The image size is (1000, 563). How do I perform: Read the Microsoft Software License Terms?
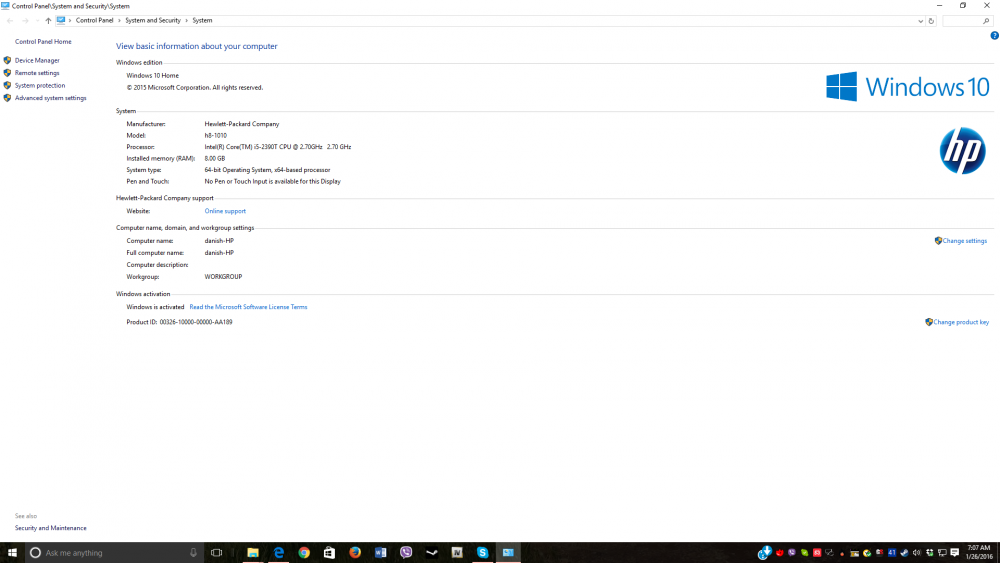pos(248,307)
